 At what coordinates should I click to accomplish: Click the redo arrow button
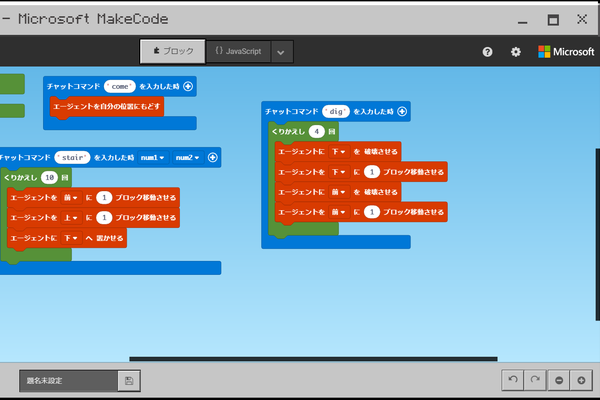535,380
